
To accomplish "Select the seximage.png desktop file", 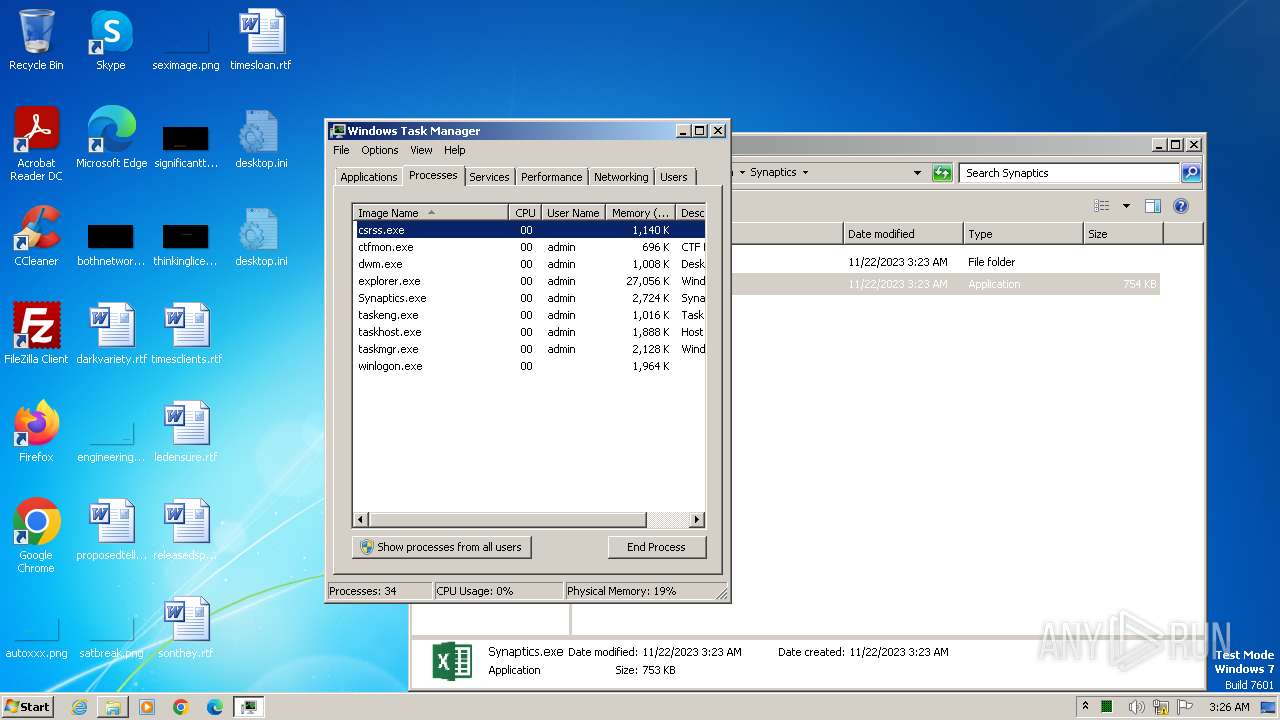I will 186,45.
